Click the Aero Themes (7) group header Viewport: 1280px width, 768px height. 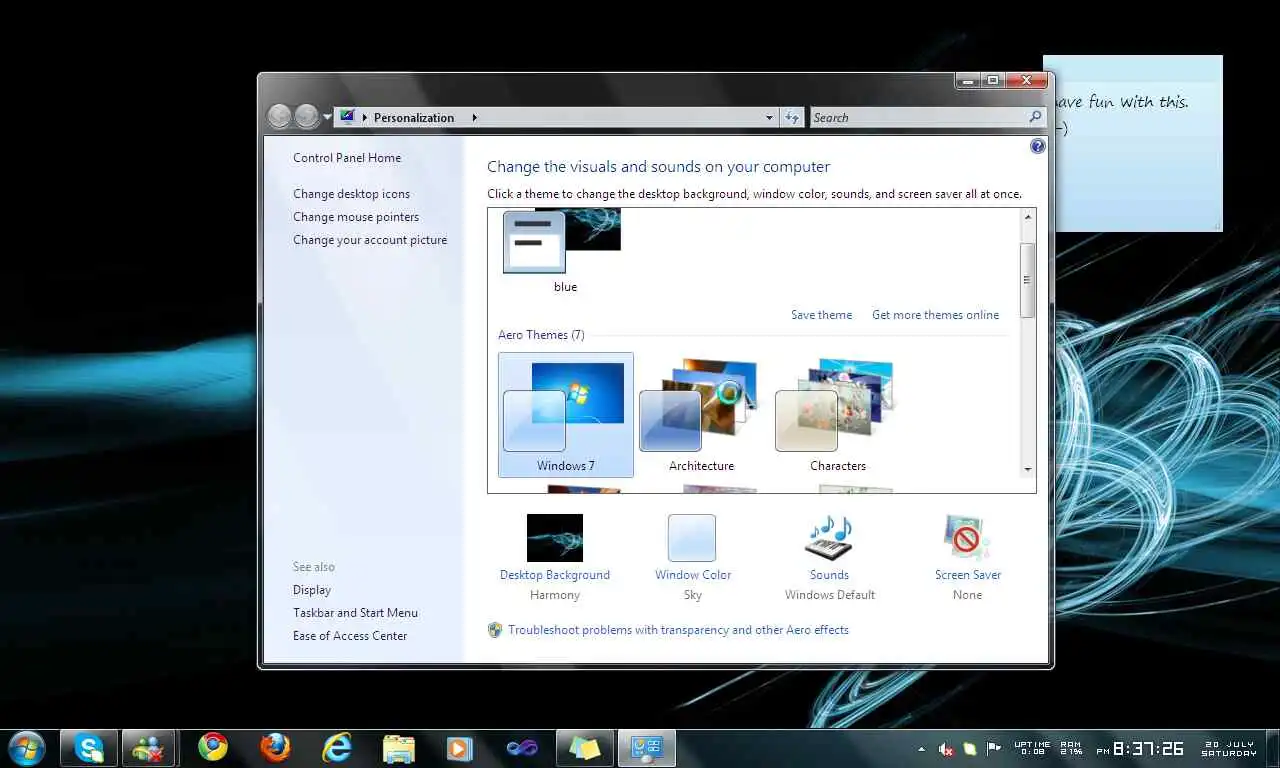click(541, 335)
